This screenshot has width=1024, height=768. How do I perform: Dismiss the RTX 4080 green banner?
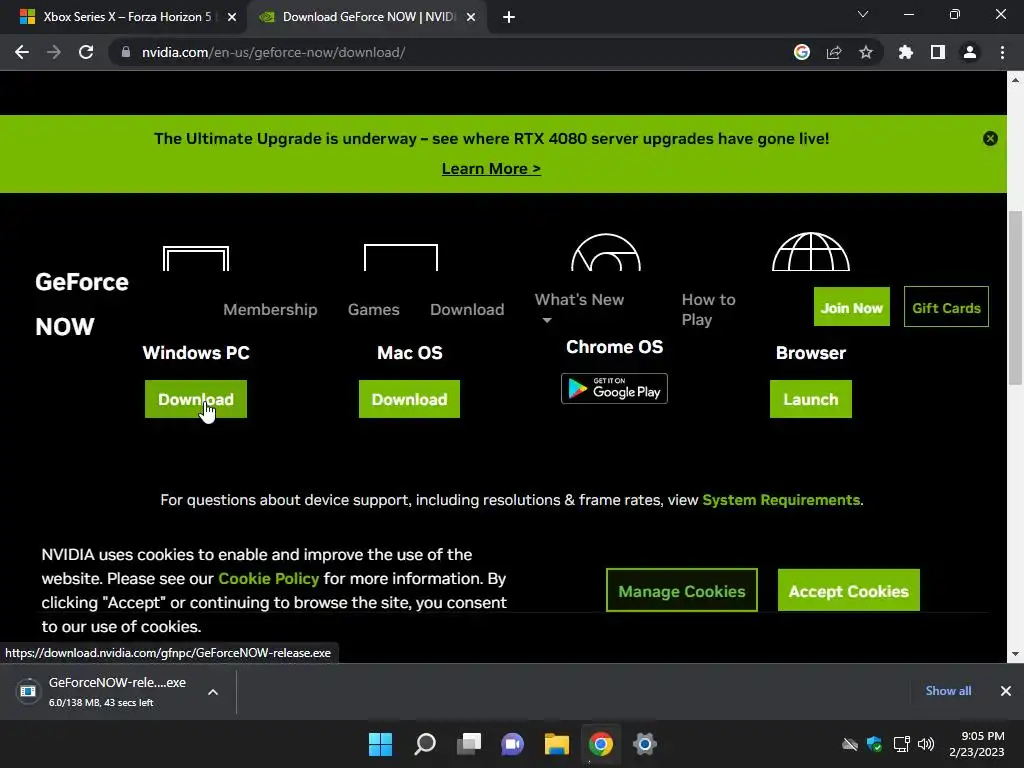(x=990, y=138)
